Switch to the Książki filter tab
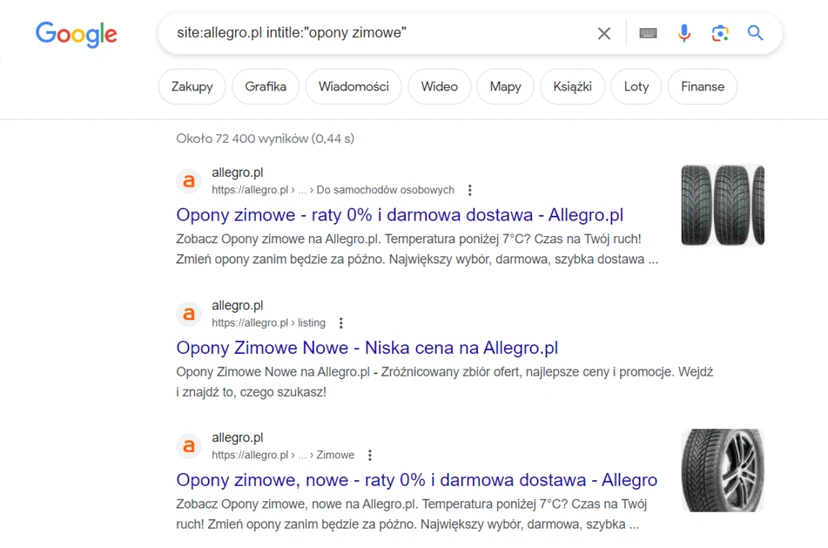This screenshot has width=828, height=548. [572, 87]
